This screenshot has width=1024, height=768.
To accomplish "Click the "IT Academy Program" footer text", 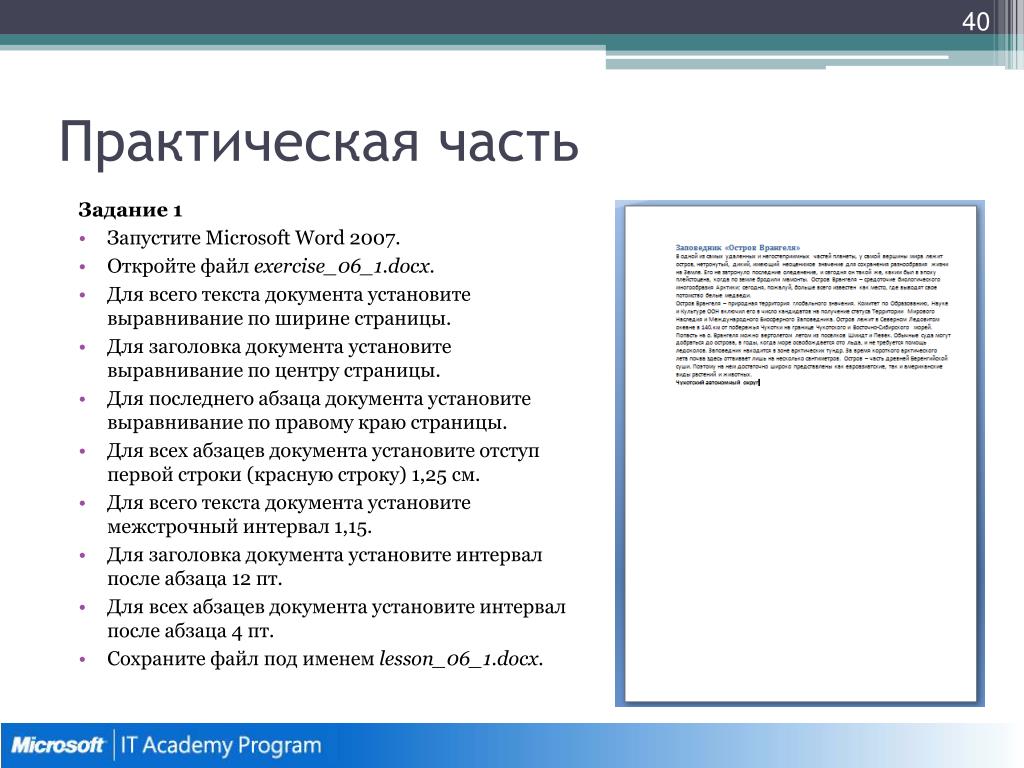I will 221,745.
